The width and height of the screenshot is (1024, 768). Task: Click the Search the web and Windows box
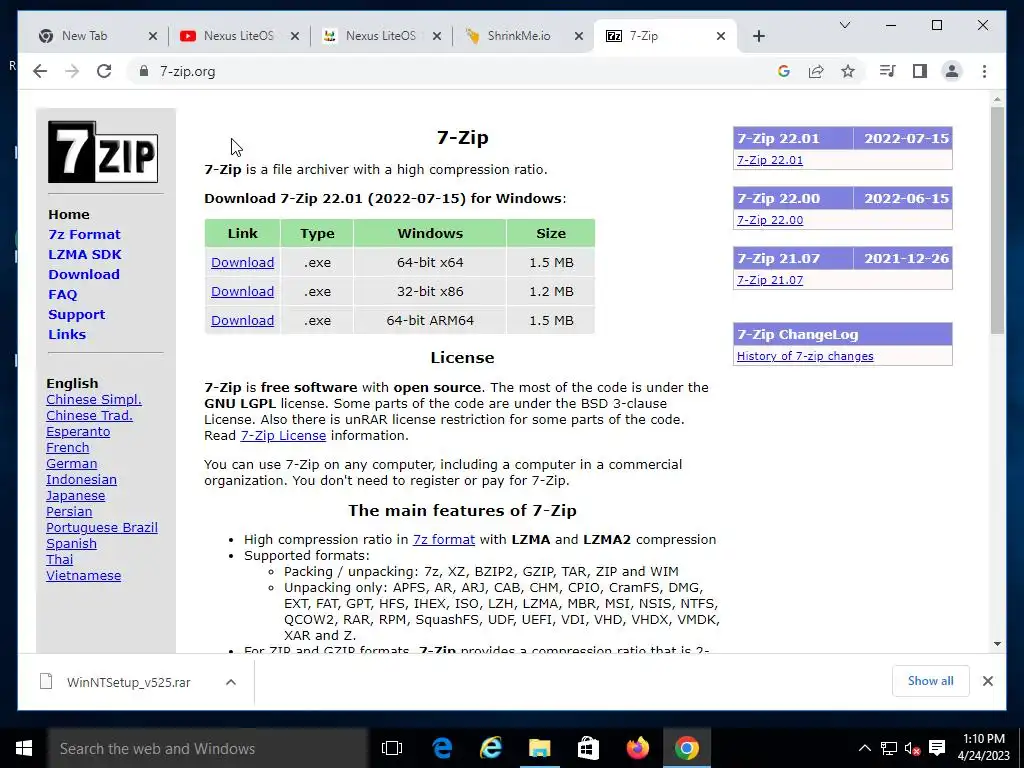coord(208,748)
